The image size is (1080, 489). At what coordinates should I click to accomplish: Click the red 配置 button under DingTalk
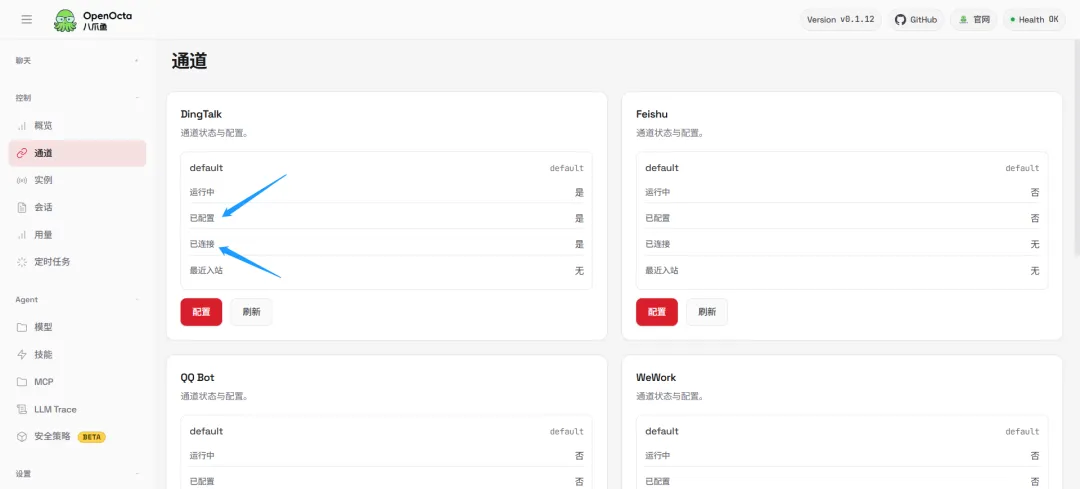[201, 312]
